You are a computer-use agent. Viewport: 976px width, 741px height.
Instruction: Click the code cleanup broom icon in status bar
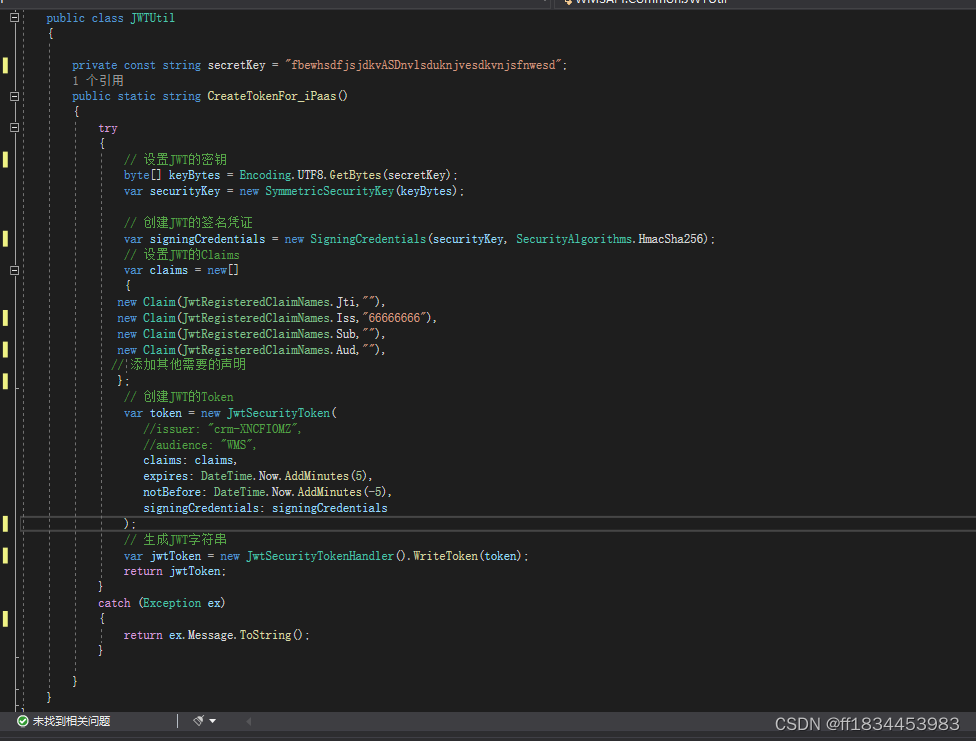(x=198, y=720)
